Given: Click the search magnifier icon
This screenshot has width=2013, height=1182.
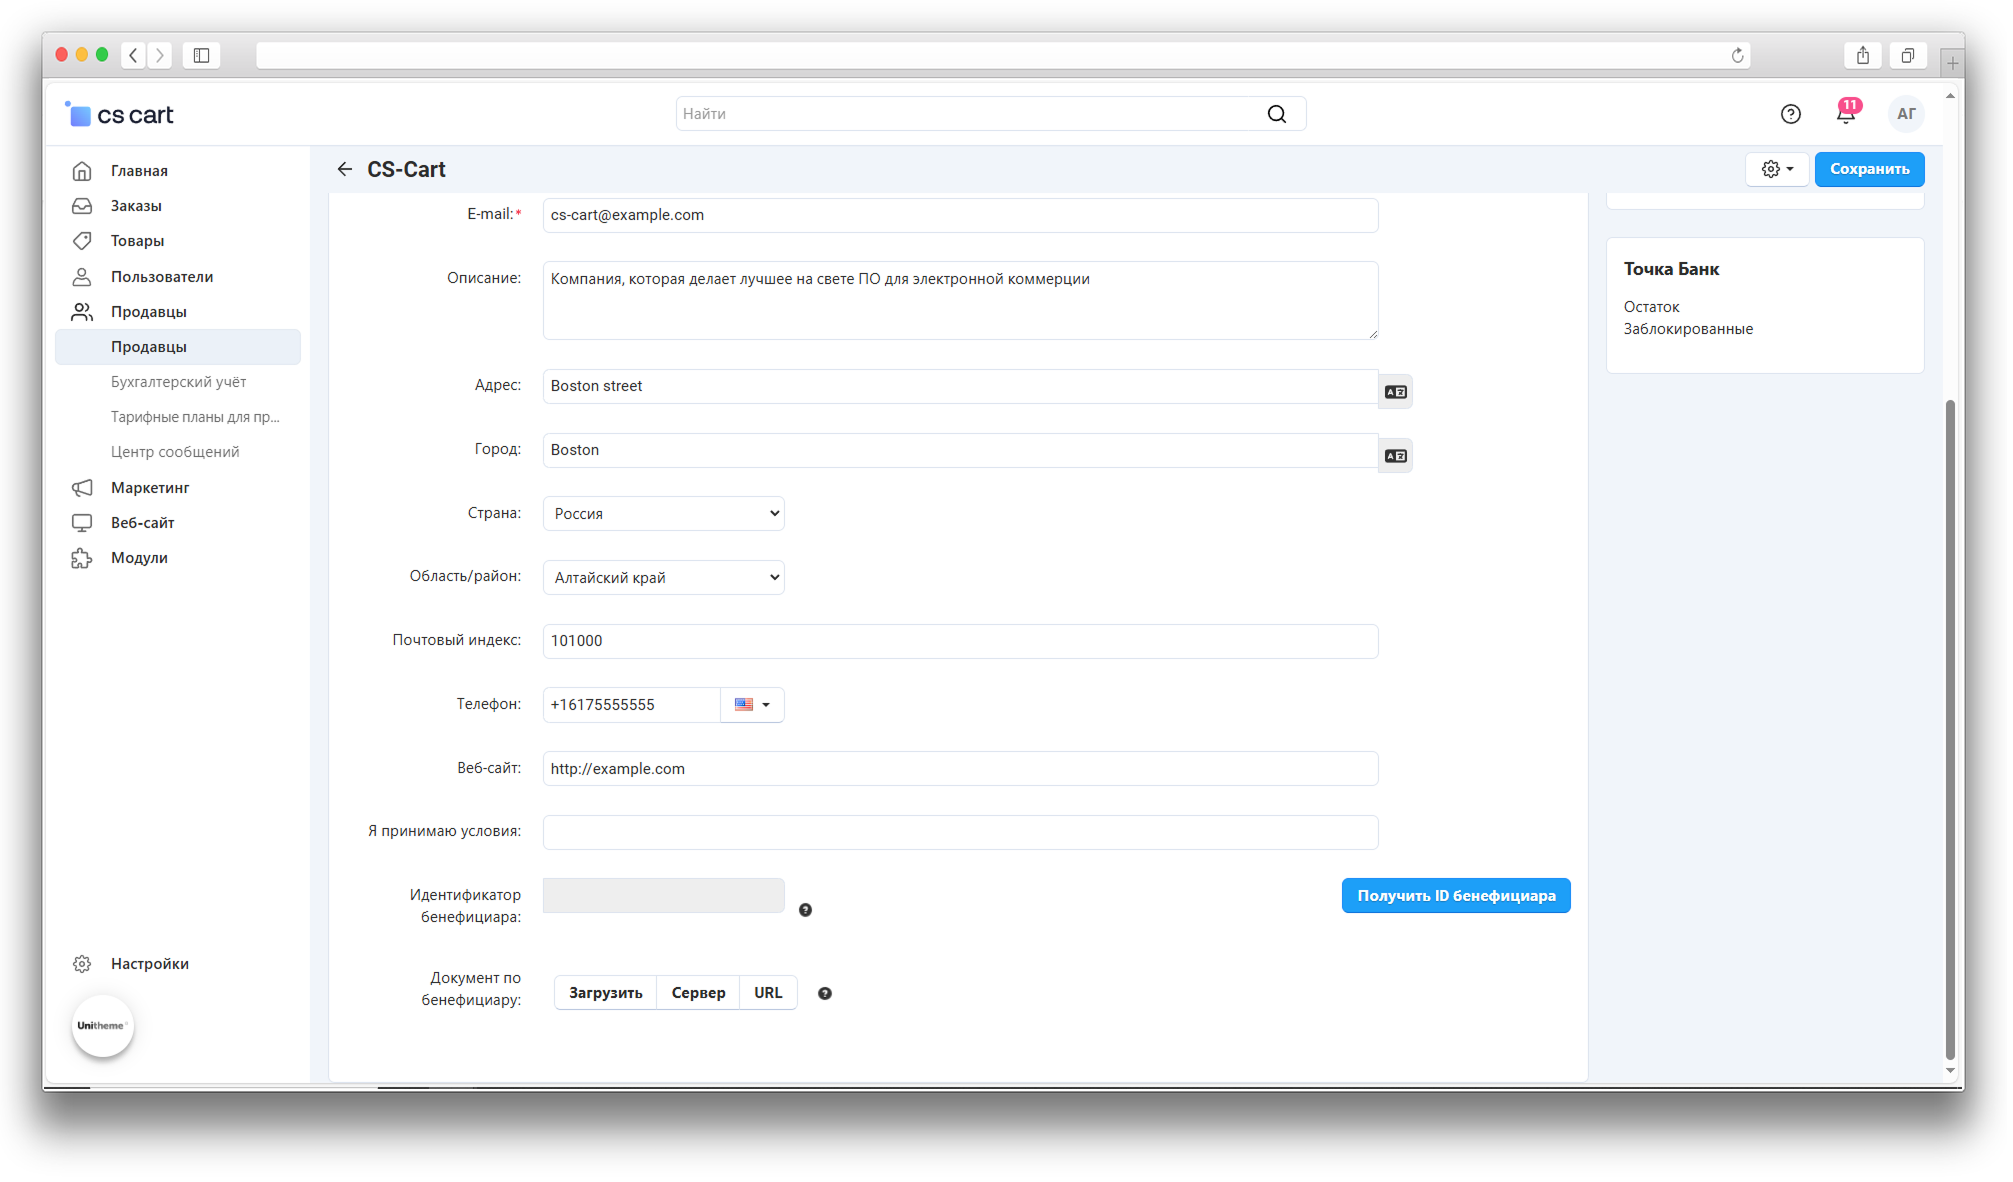Looking at the screenshot, I should click(1276, 114).
